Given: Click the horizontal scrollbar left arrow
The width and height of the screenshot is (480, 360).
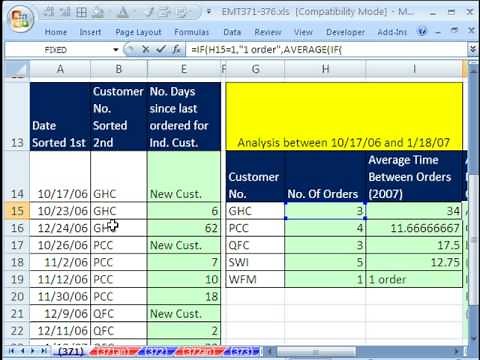Looking at the screenshot, I should 271,351.
